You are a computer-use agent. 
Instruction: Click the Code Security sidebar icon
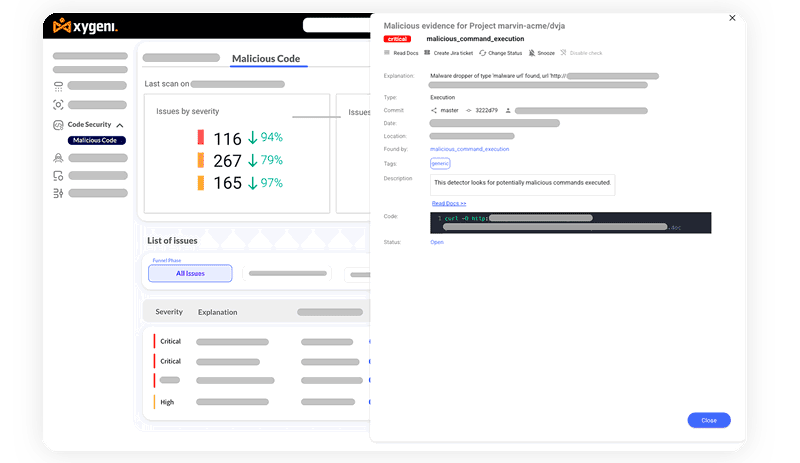coord(58,125)
